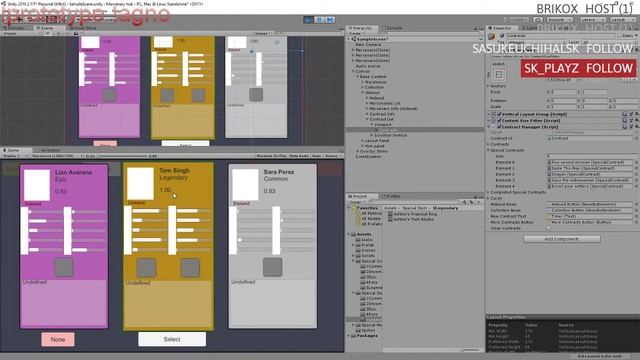Click object picker circle for Element 4

coord(636,186)
